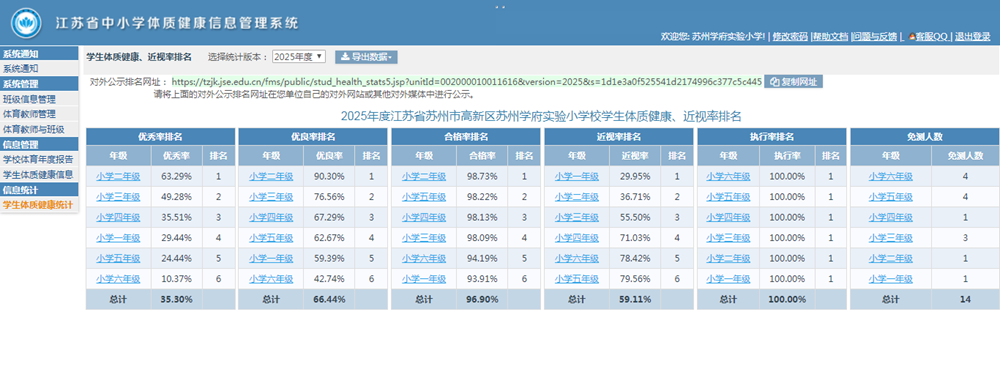Viewport: 1000px width, 386px height.
Task: Open the 问题与反馈 link
Action: (x=875, y=37)
